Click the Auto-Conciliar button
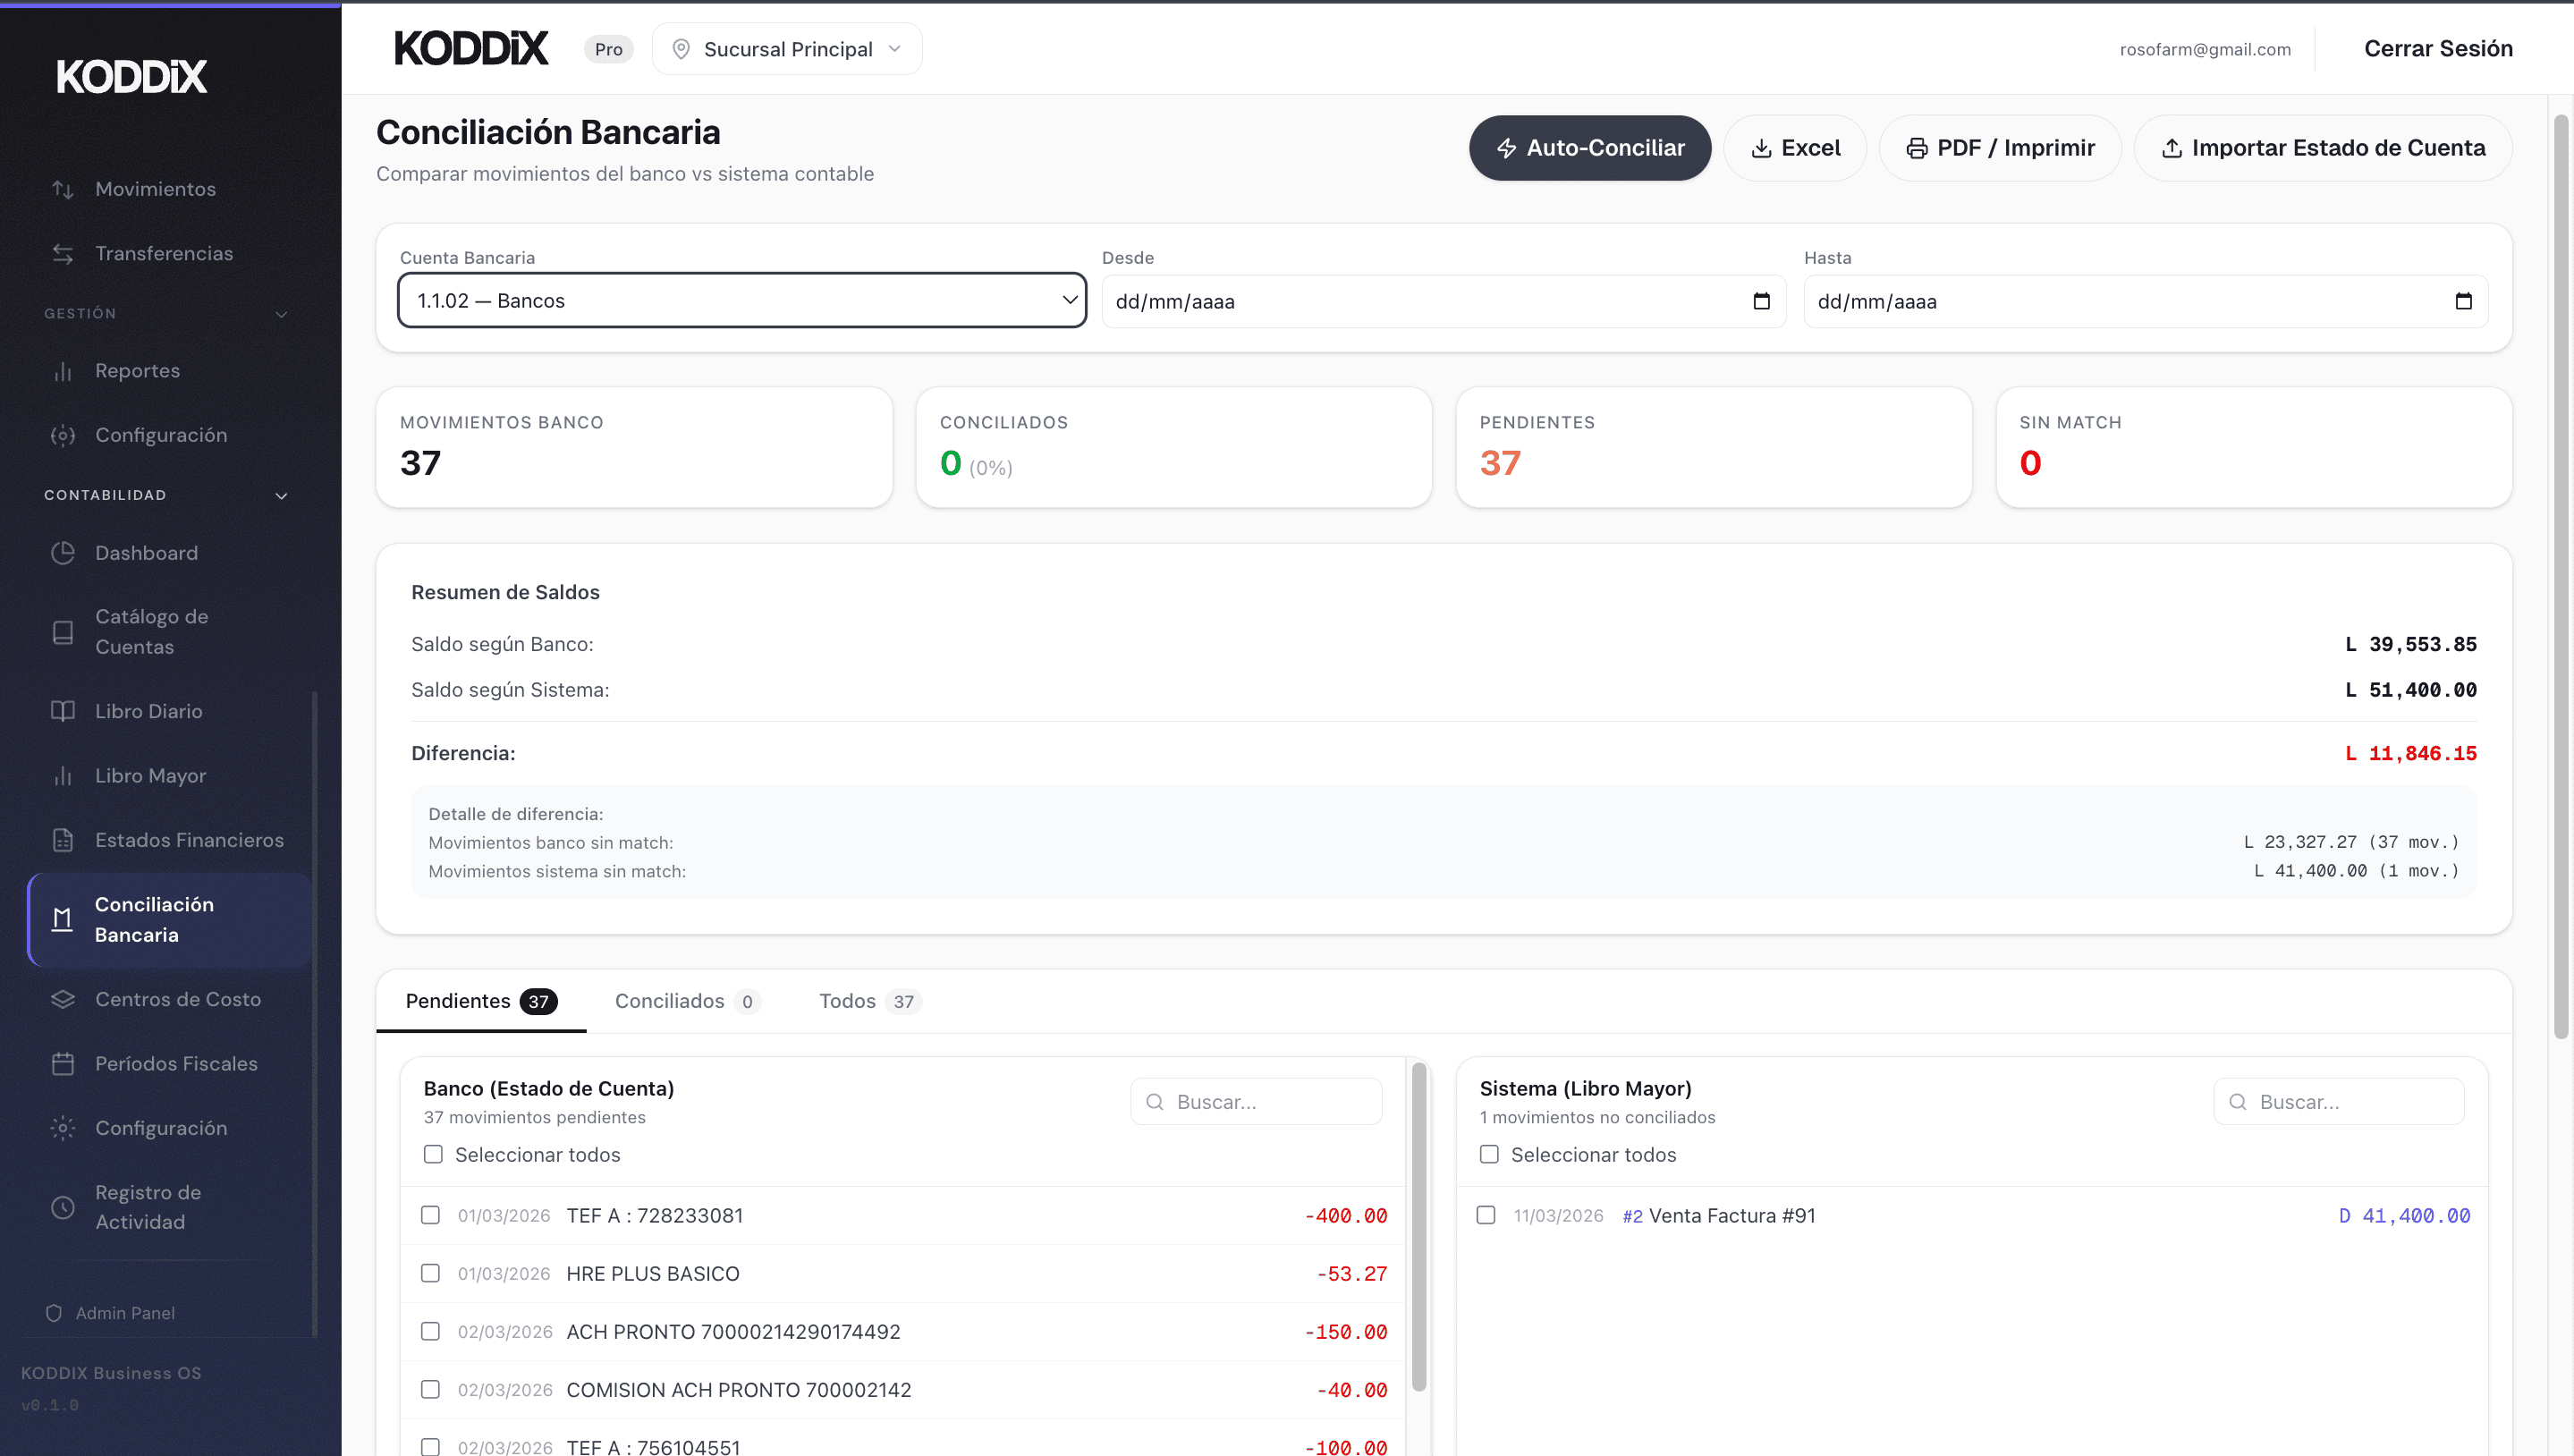This screenshot has height=1456, width=2574. pyautogui.click(x=1589, y=148)
